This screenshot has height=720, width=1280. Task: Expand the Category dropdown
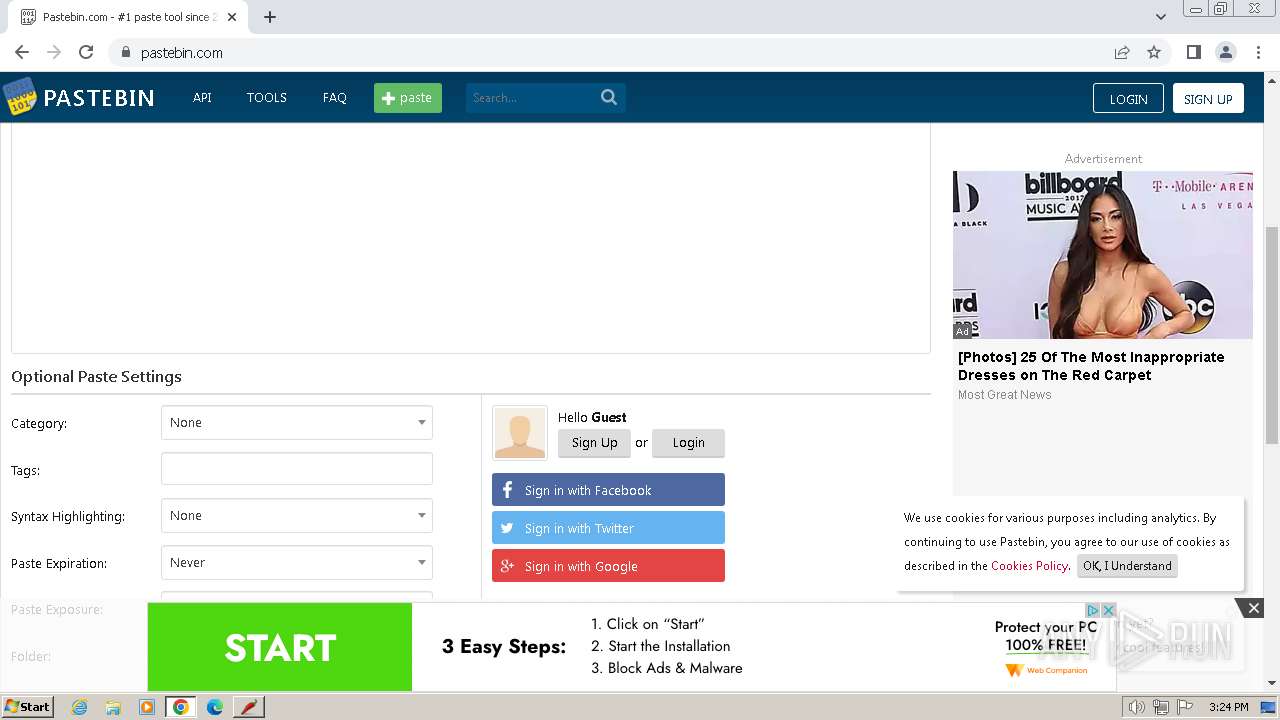click(297, 423)
